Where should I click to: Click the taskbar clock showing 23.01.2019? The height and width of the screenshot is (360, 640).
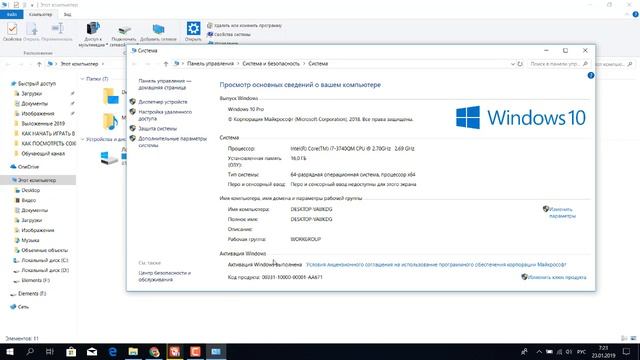click(x=603, y=351)
